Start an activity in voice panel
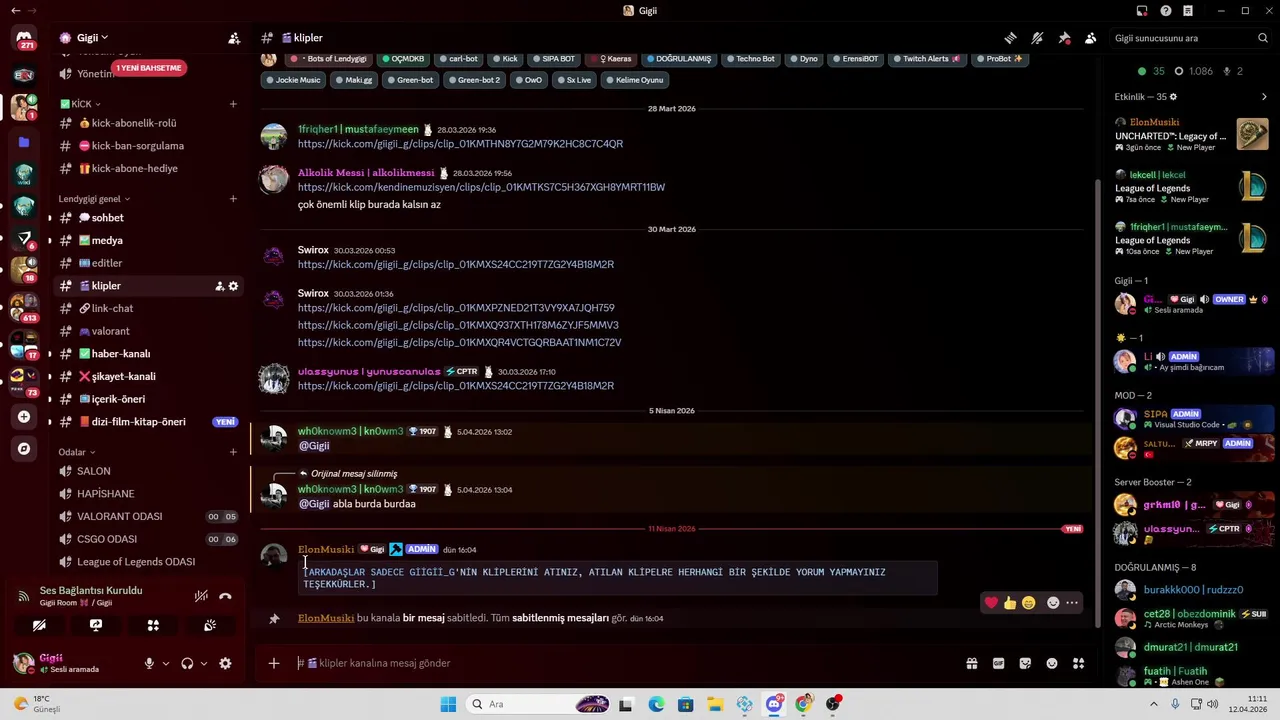 tap(153, 625)
